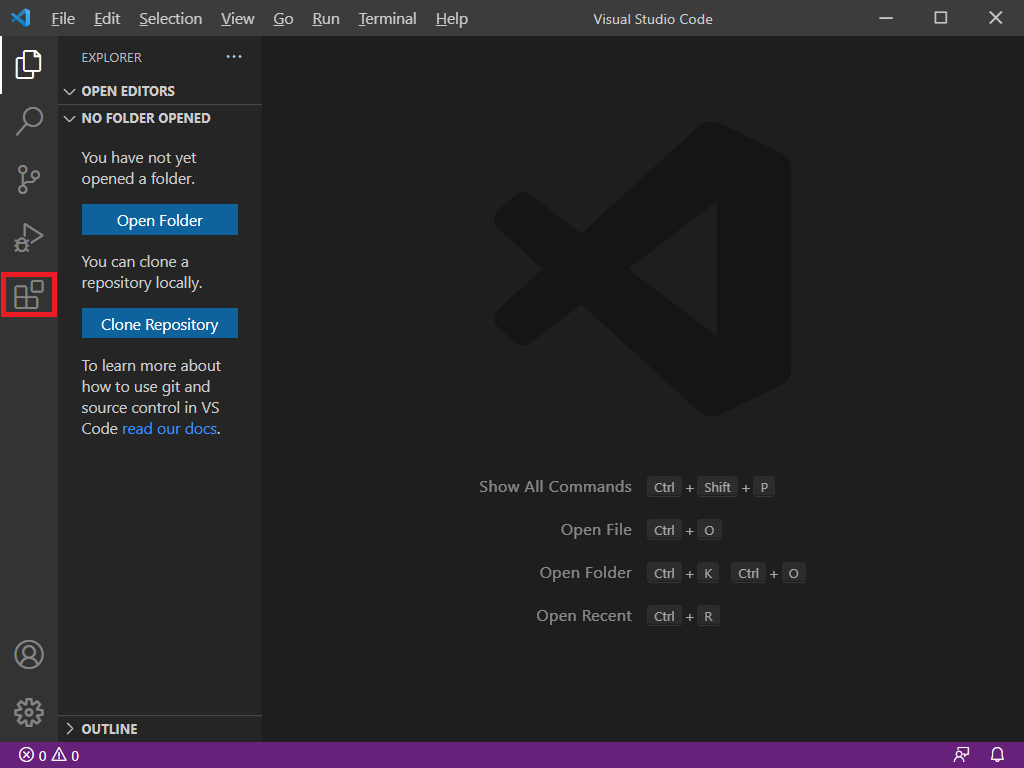Click the errors count in status bar
The height and width of the screenshot is (768, 1024).
pyautogui.click(x=33, y=756)
